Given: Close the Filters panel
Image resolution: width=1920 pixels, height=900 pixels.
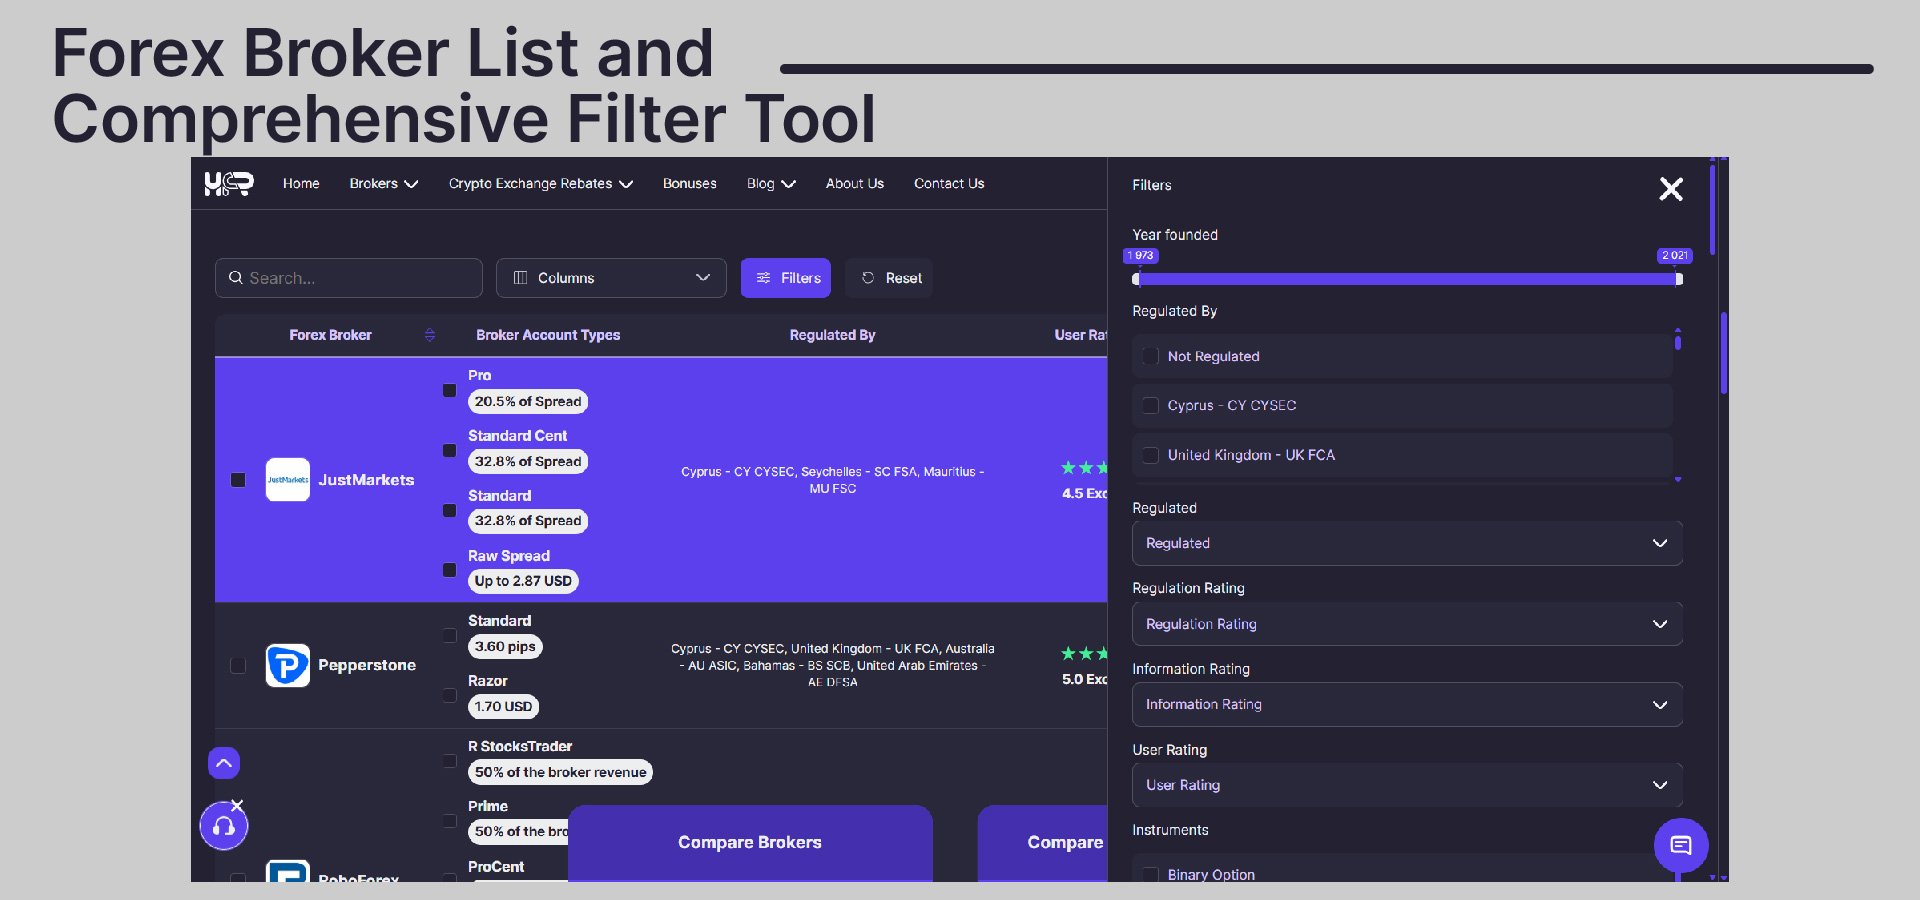Looking at the screenshot, I should click(1671, 189).
